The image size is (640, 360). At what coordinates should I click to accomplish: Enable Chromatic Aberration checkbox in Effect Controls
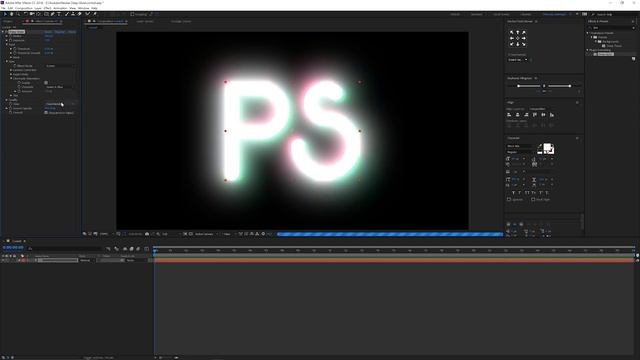click(46, 82)
